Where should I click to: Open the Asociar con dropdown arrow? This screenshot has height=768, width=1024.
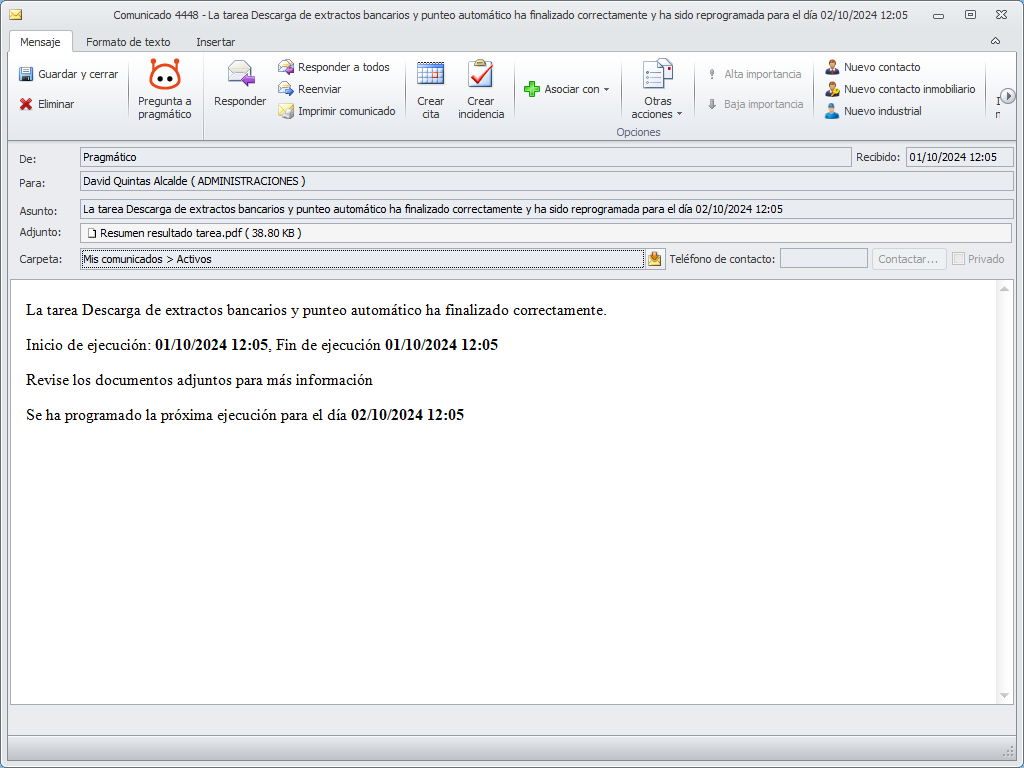[606, 89]
